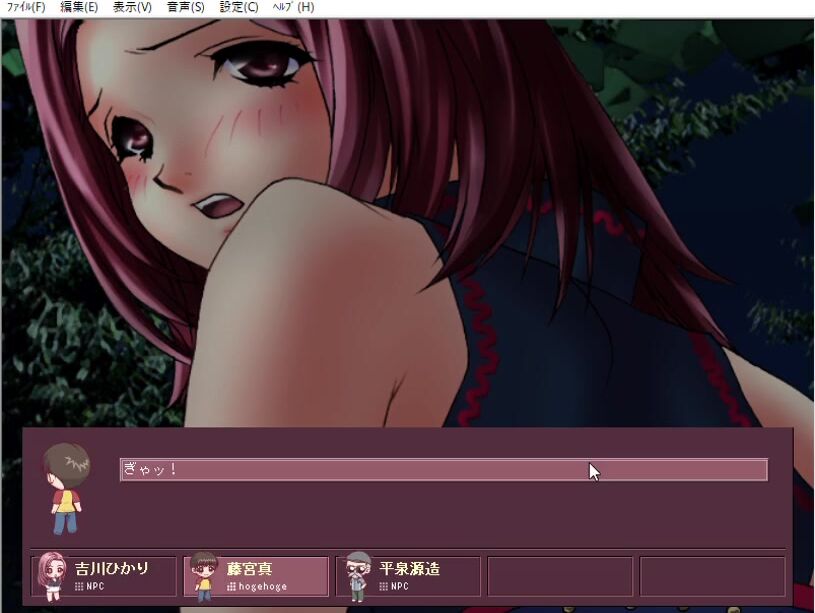Open the 設定(C) menu
The width and height of the screenshot is (815, 613).
coord(238,7)
